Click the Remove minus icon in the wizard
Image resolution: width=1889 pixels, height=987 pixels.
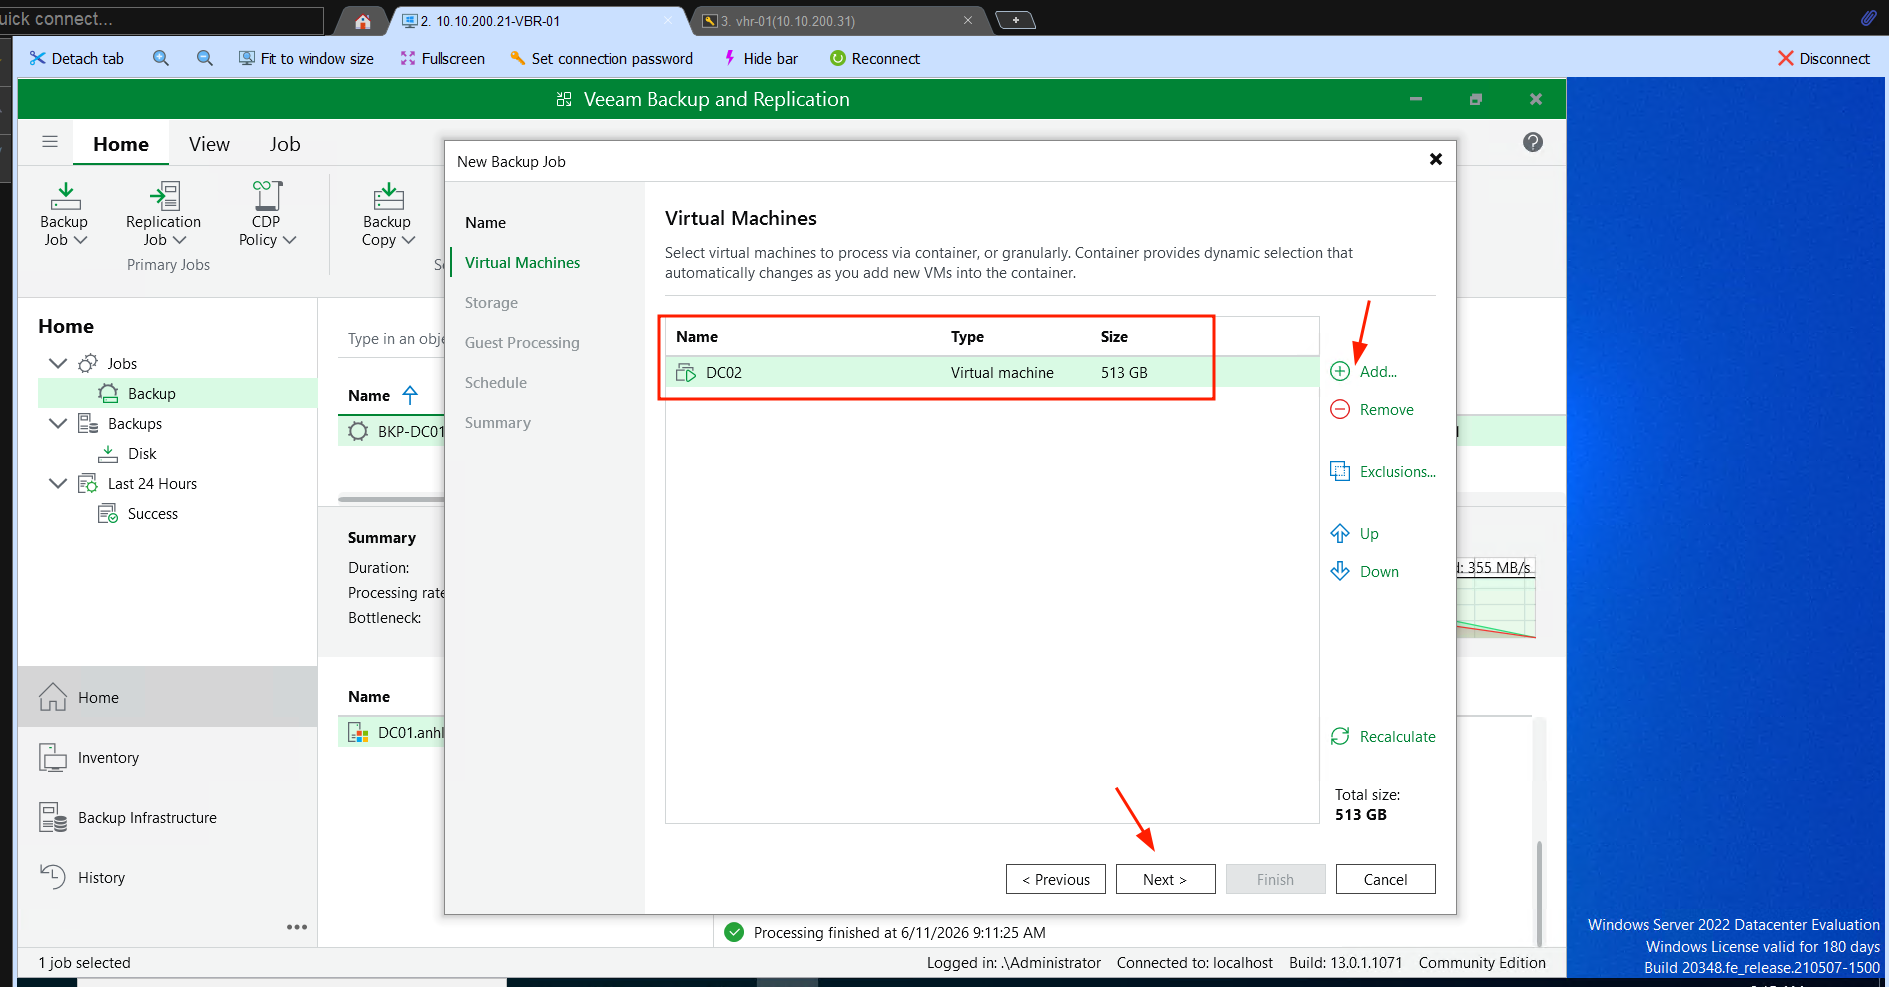click(x=1340, y=409)
